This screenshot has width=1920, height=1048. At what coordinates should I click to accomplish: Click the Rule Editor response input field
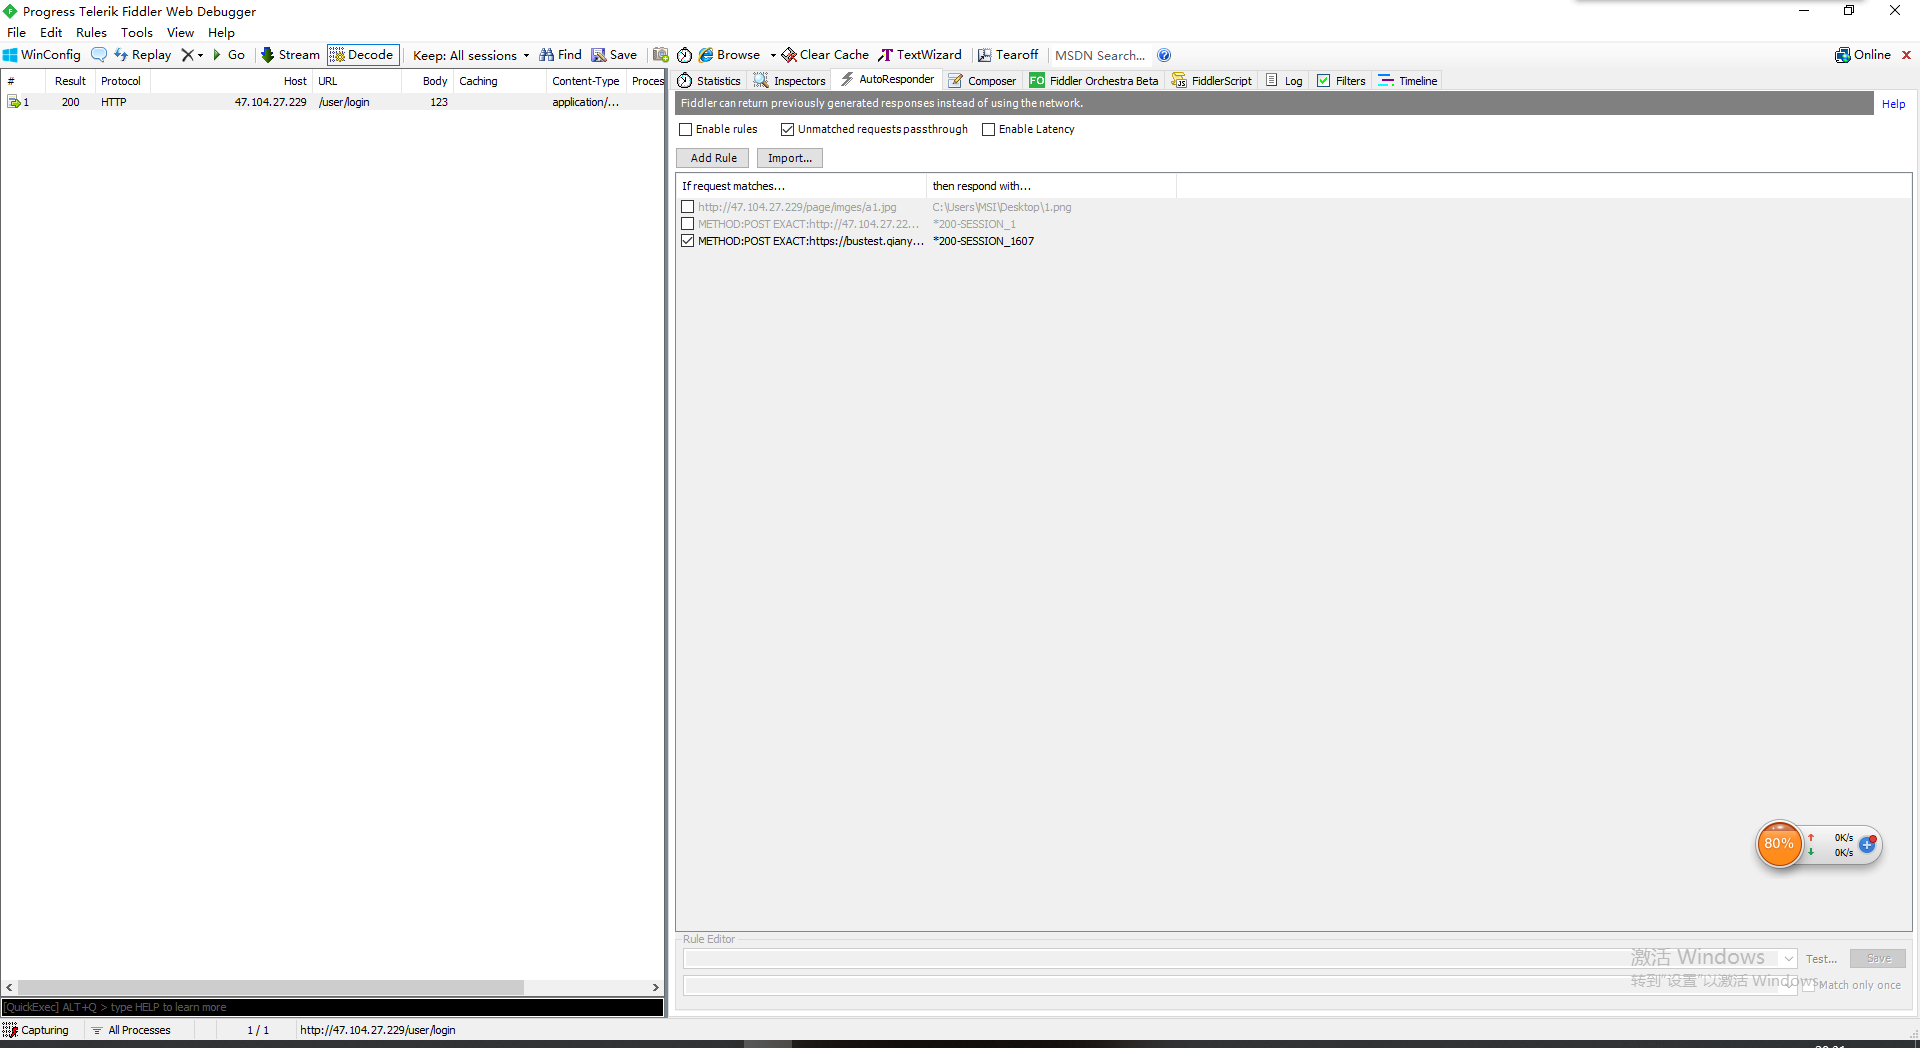tap(1240, 985)
